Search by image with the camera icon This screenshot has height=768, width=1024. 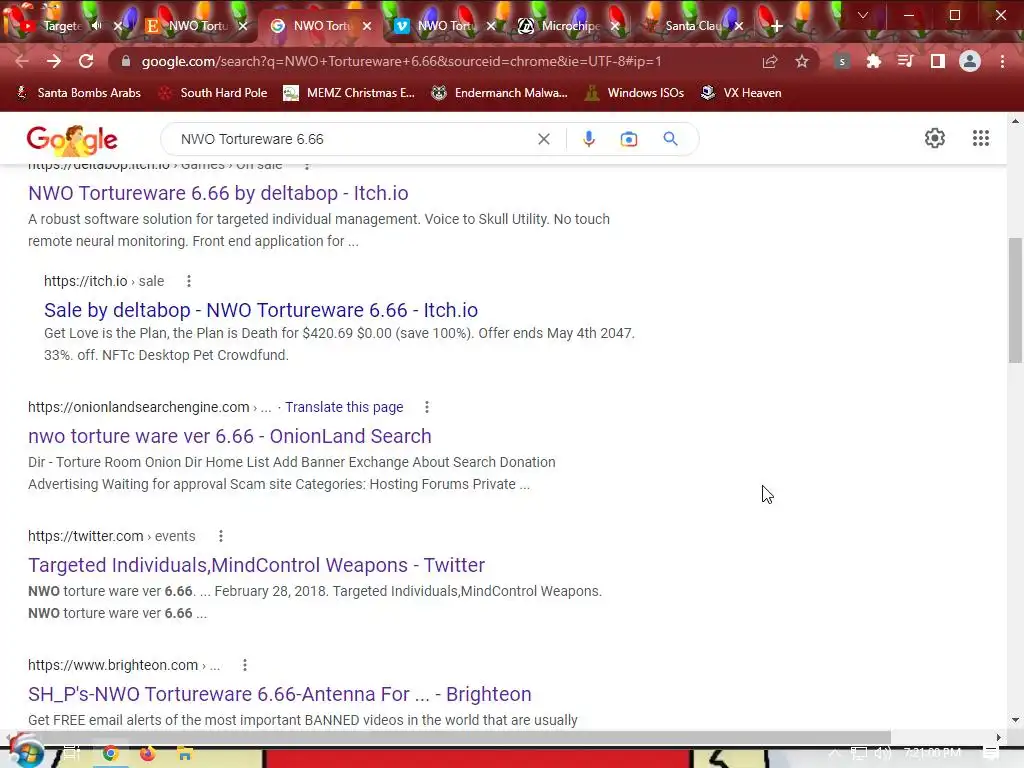[628, 139]
